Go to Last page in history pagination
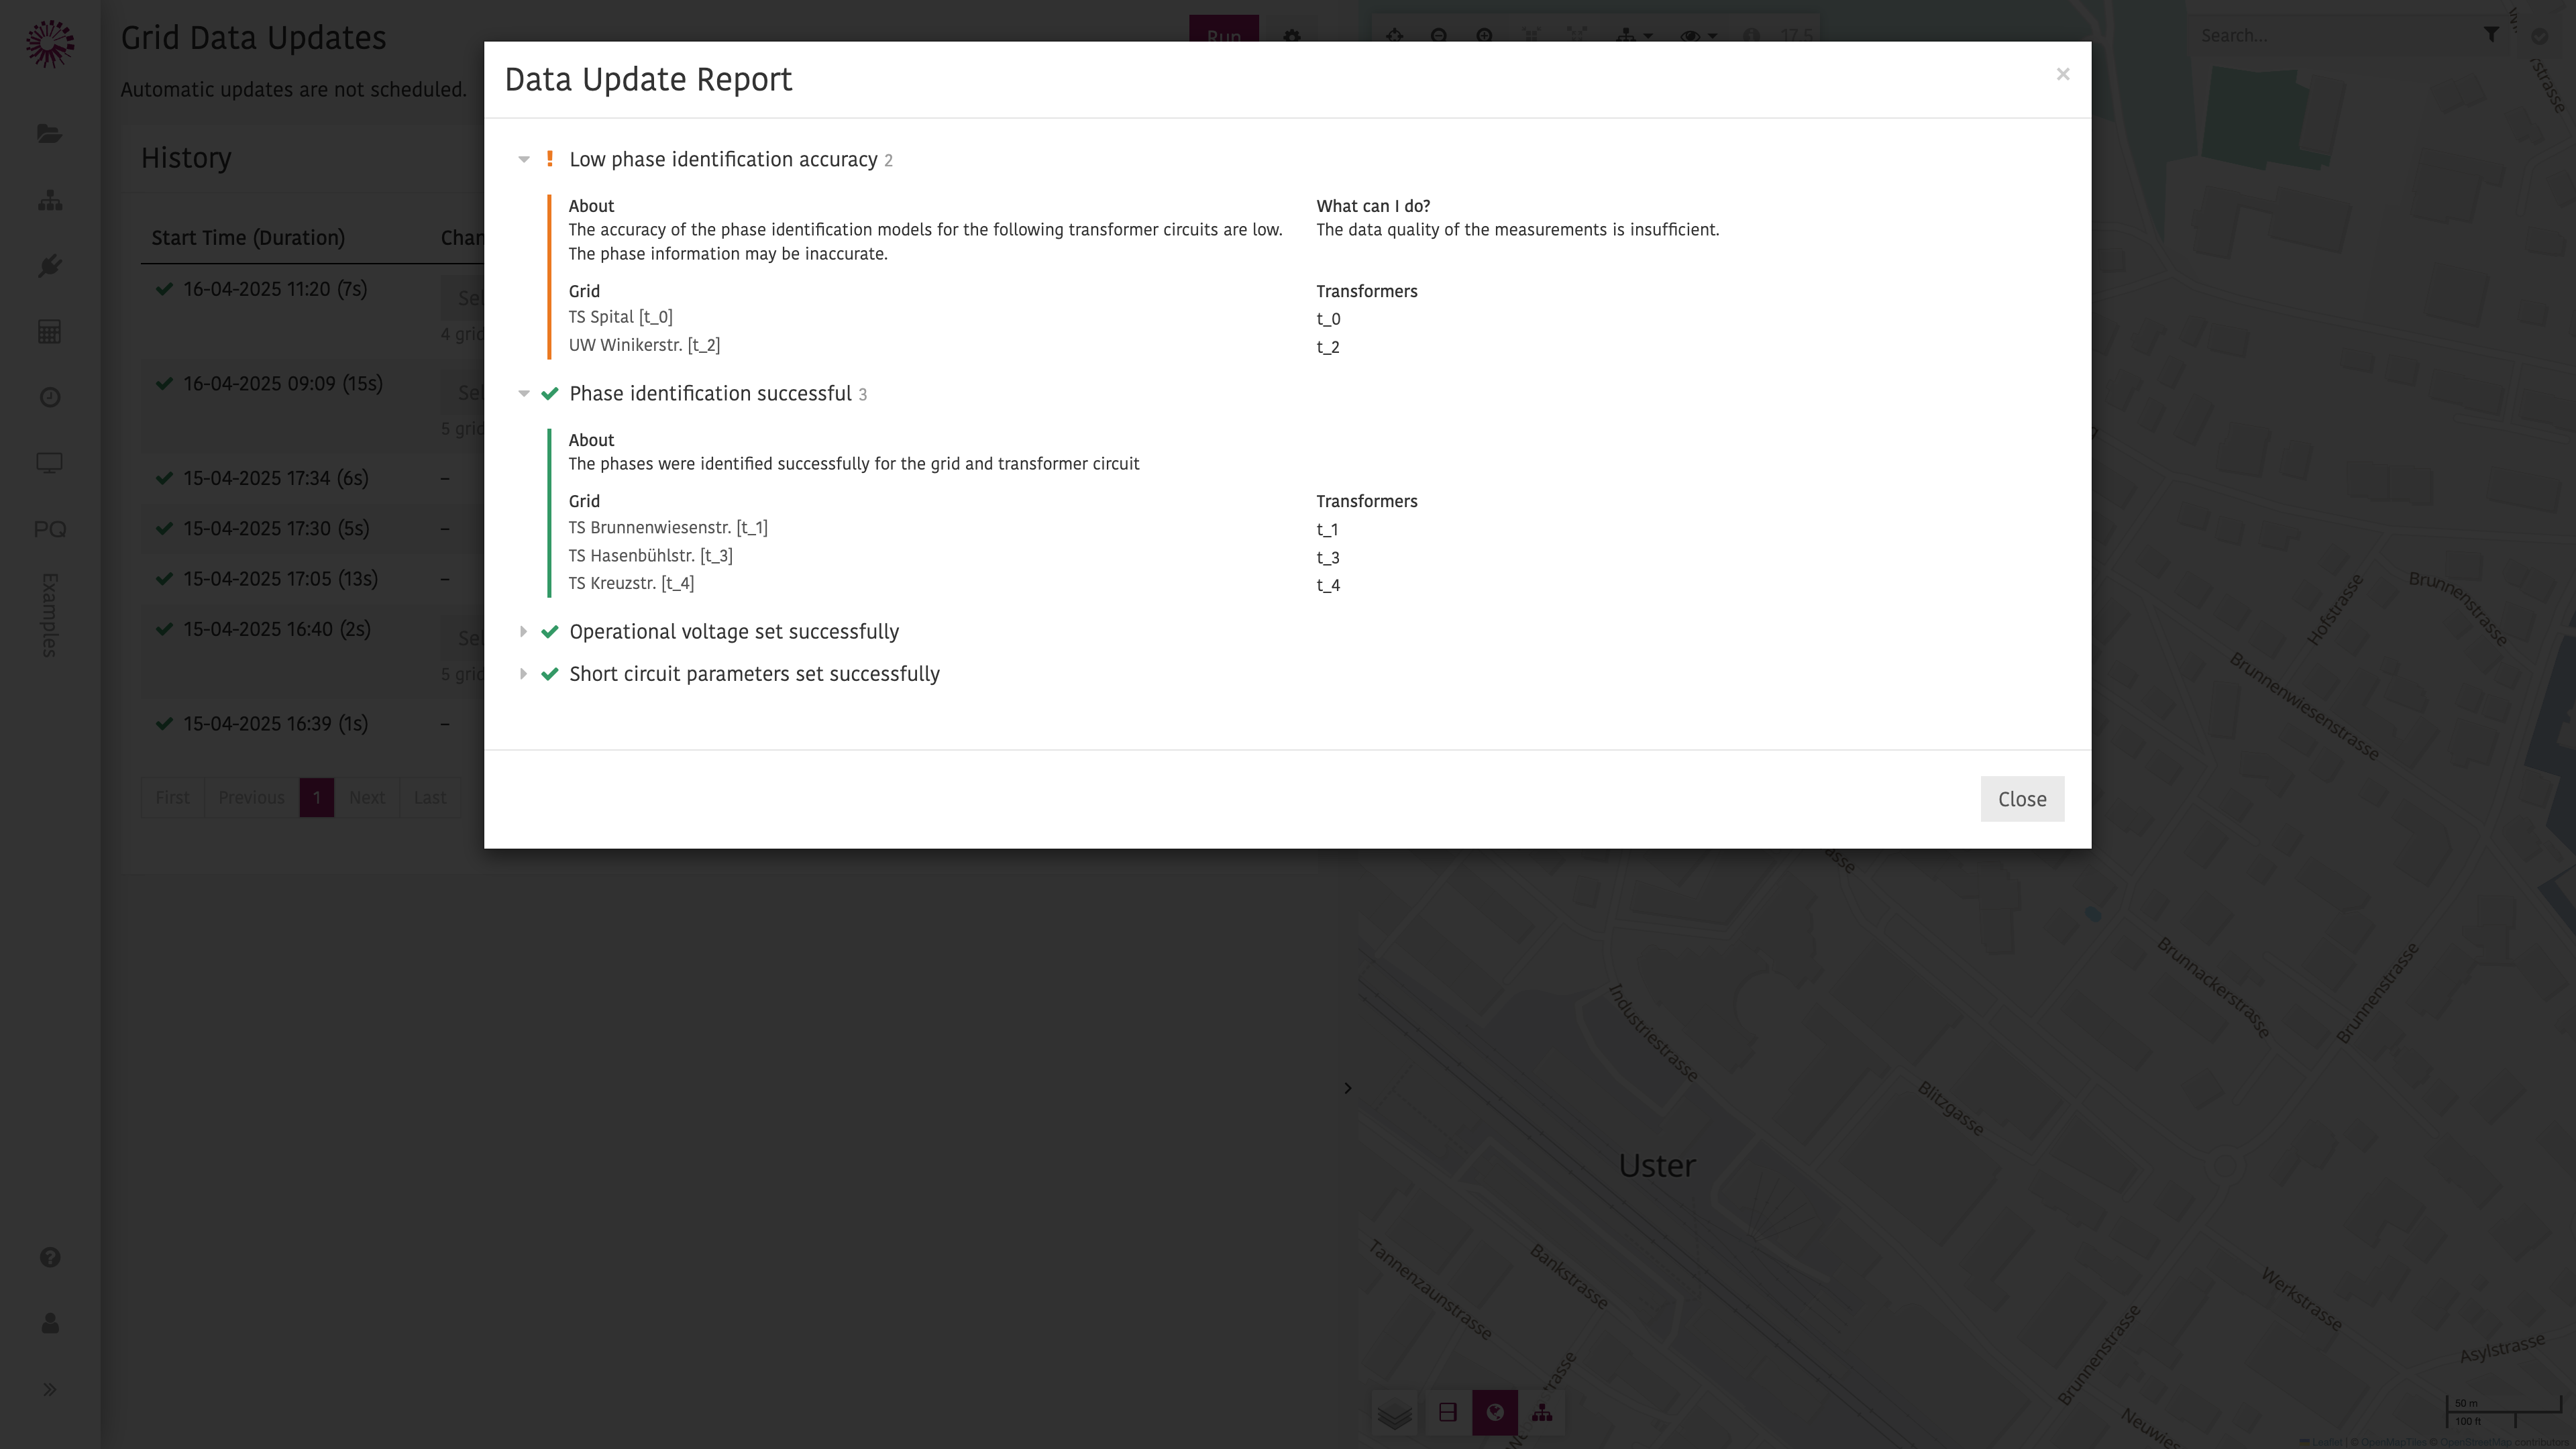This screenshot has height=1449, width=2576. [x=430, y=797]
